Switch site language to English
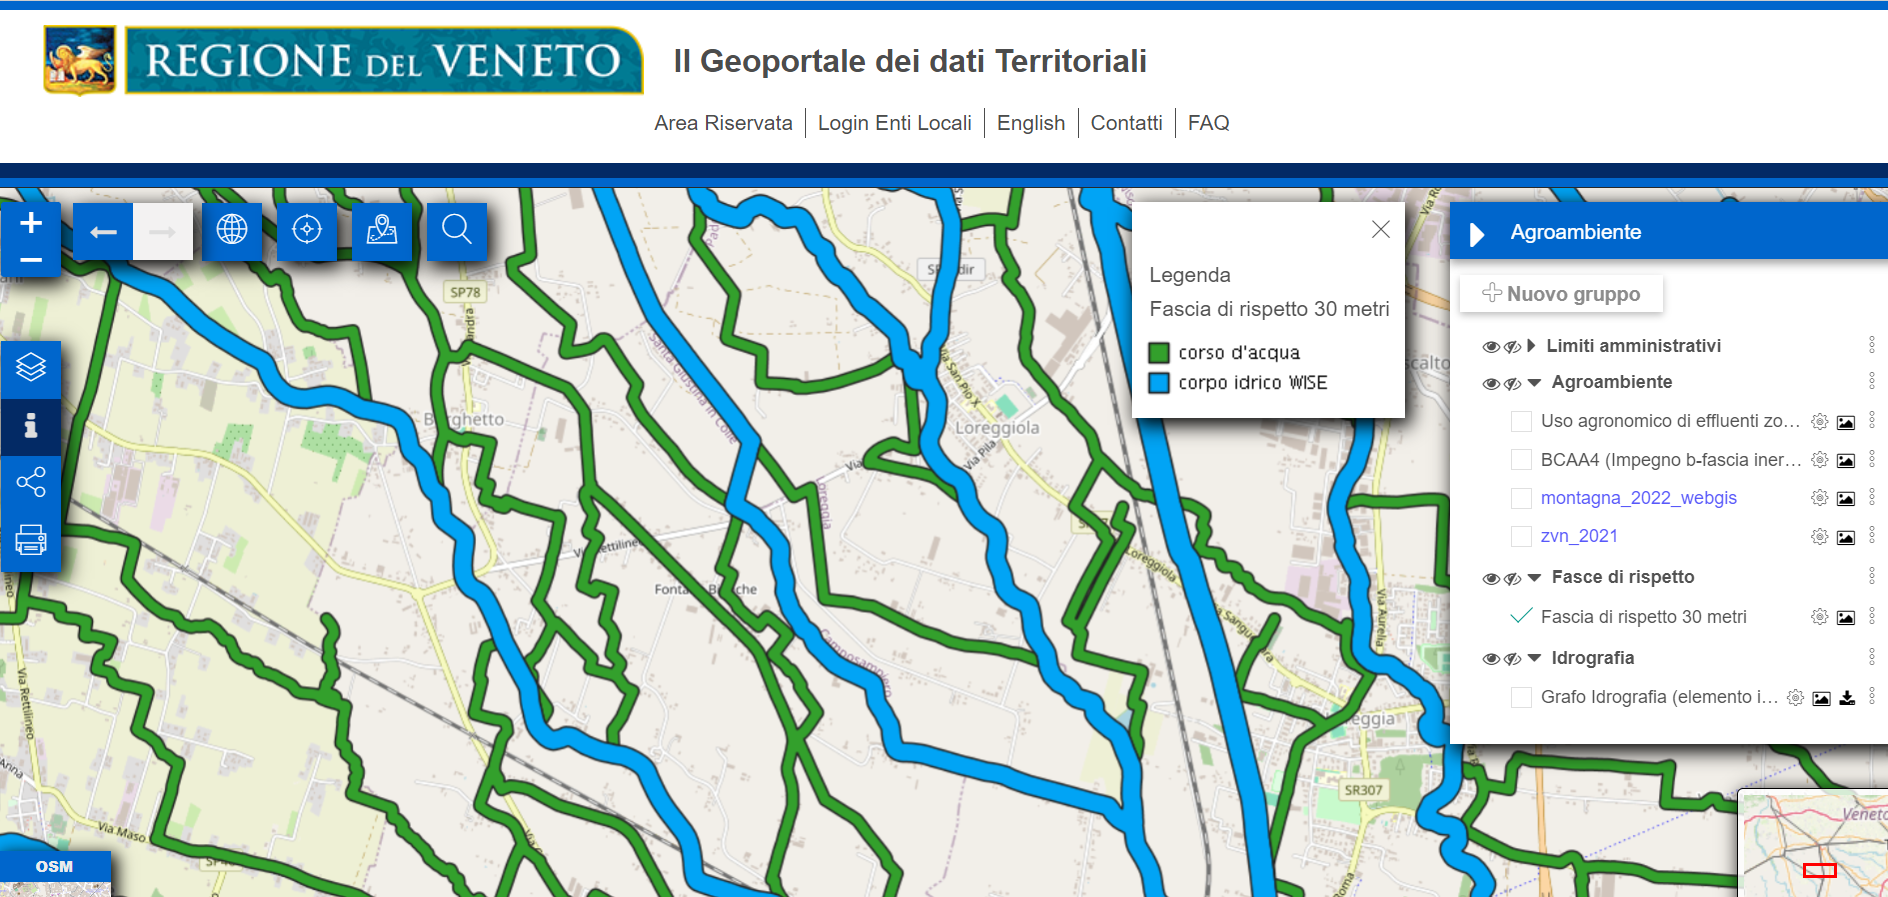This screenshot has width=1888, height=897. click(1030, 123)
